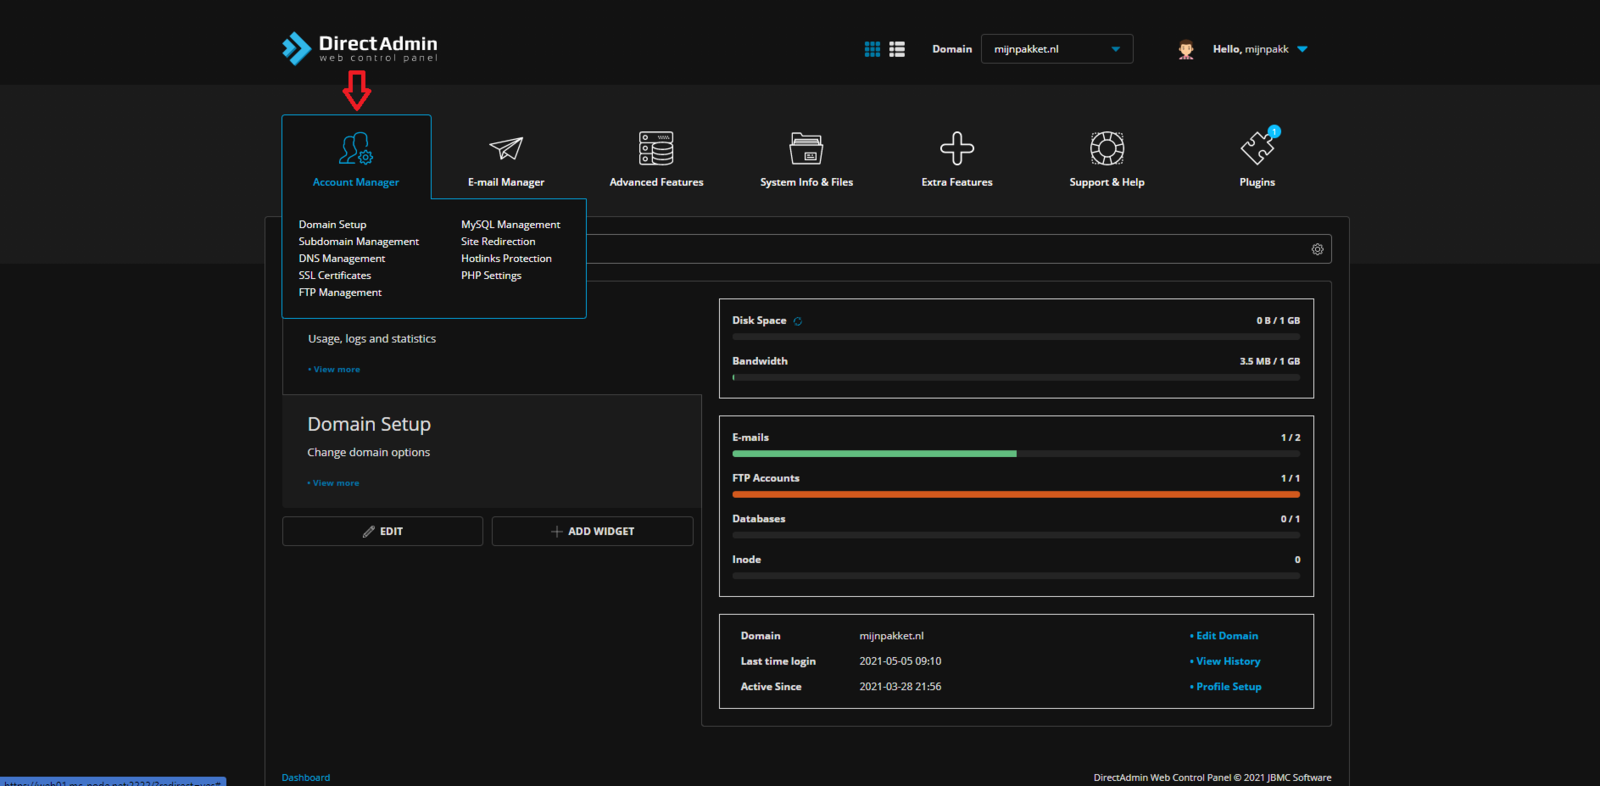This screenshot has height=786, width=1600.
Task: Click the Active Since date 2021-03-28 21:56
Action: click(900, 687)
